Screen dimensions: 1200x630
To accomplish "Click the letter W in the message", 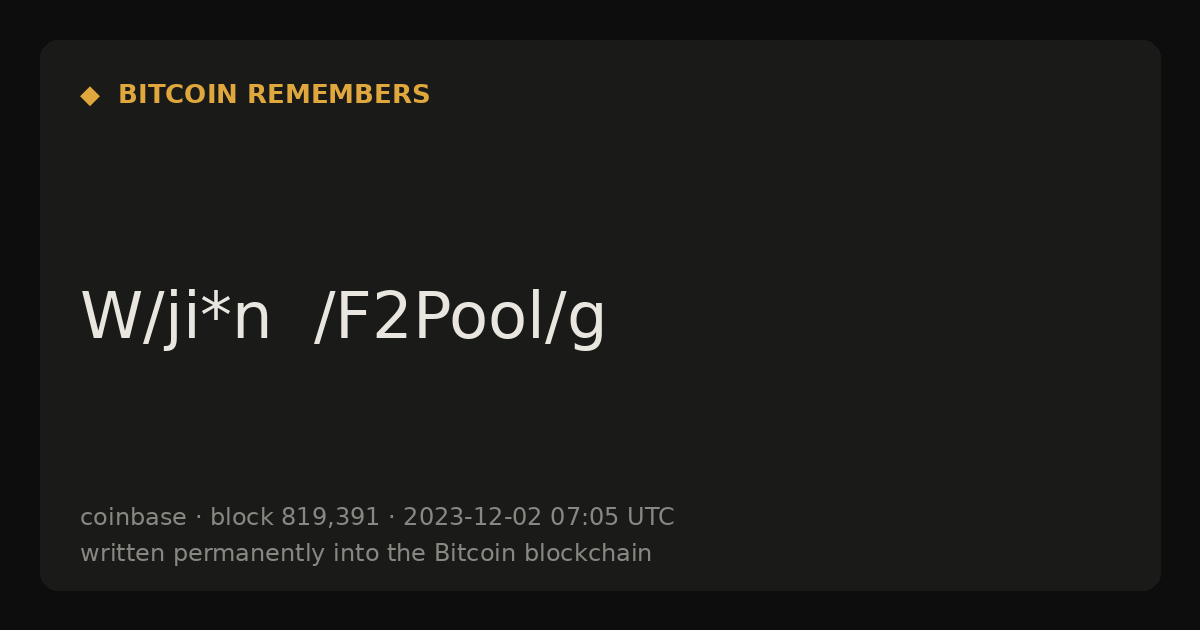I will point(109,317).
